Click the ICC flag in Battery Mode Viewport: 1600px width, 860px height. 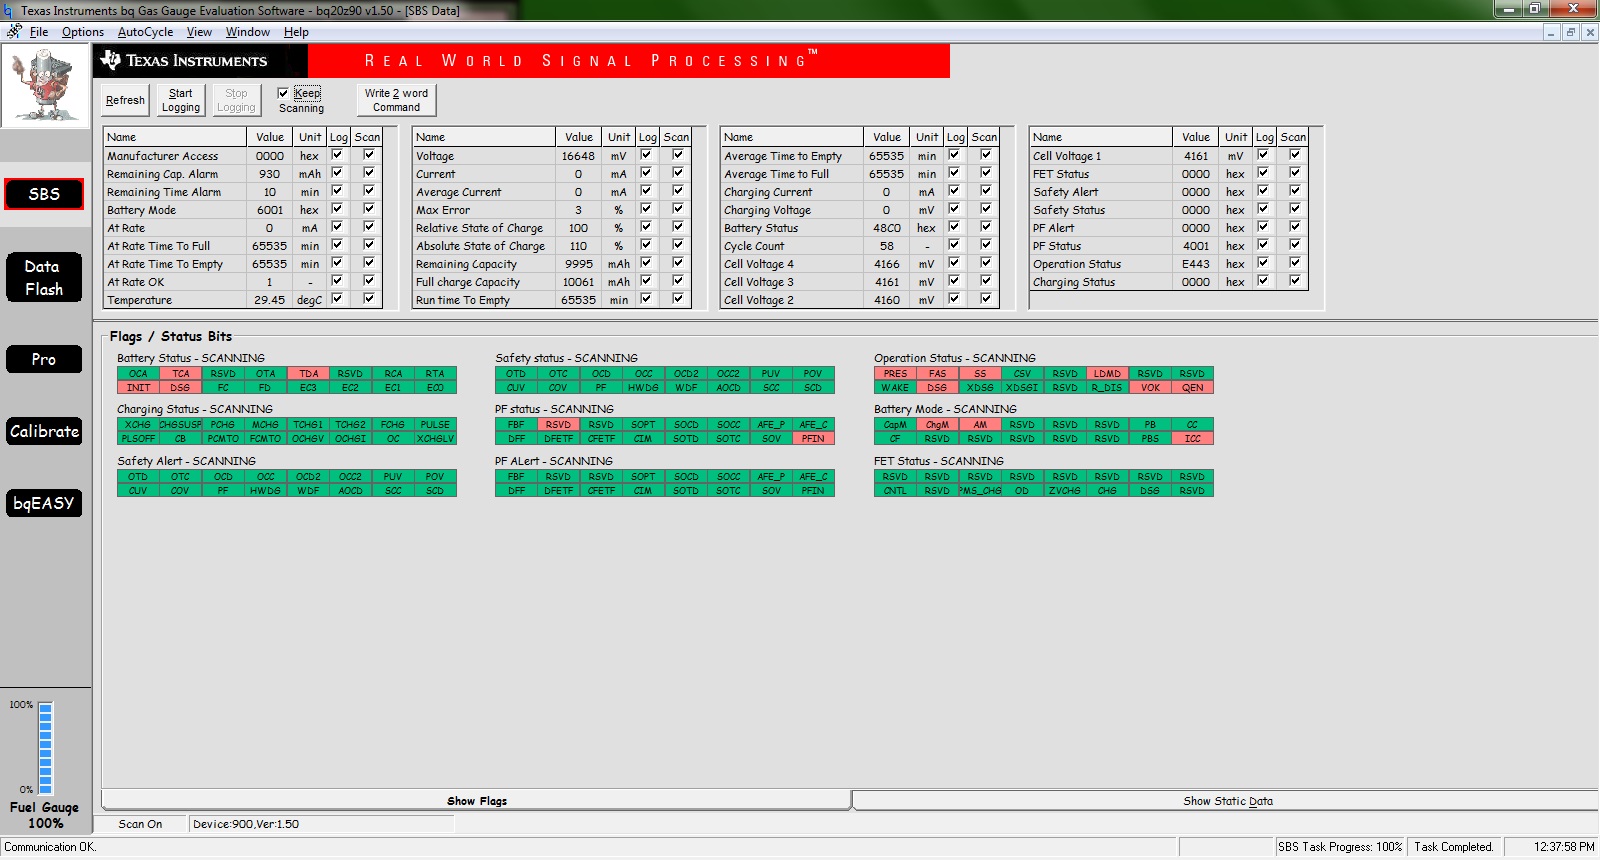pos(1192,439)
